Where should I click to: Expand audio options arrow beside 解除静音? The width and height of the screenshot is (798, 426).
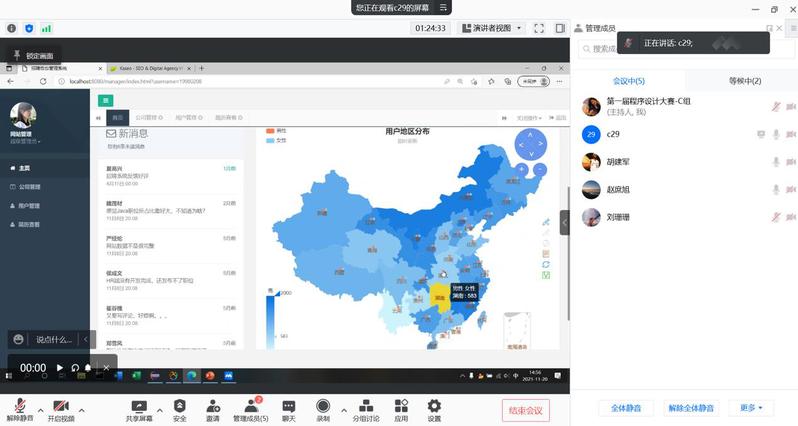[40, 409]
